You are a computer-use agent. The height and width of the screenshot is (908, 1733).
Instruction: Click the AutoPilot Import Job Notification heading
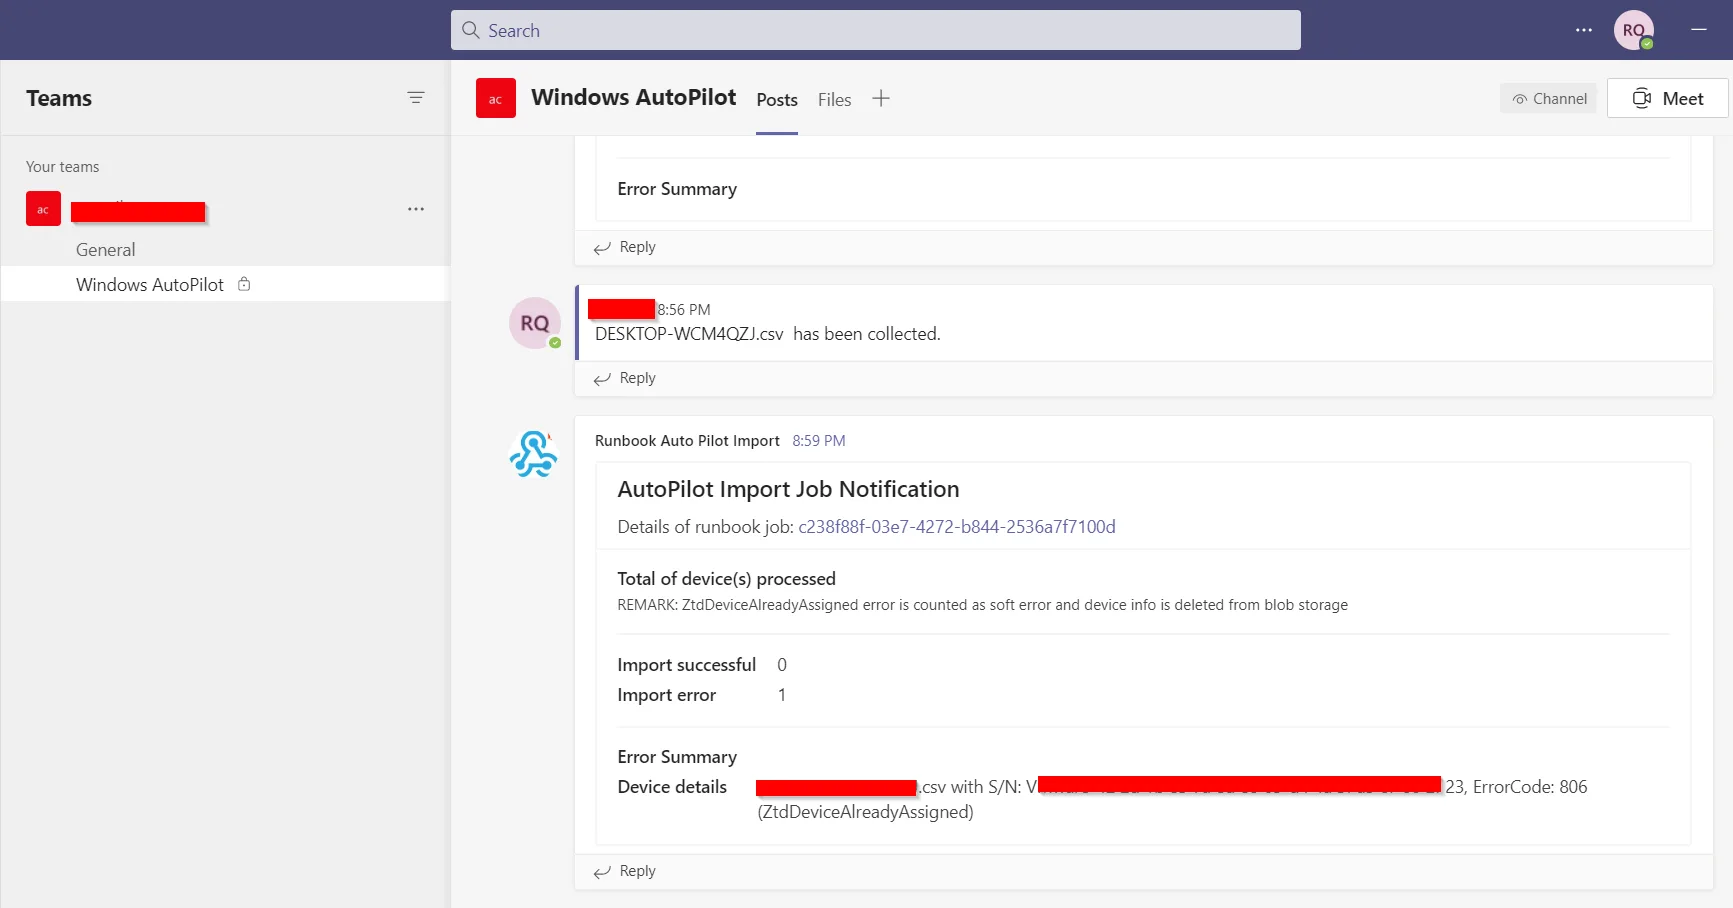(788, 489)
